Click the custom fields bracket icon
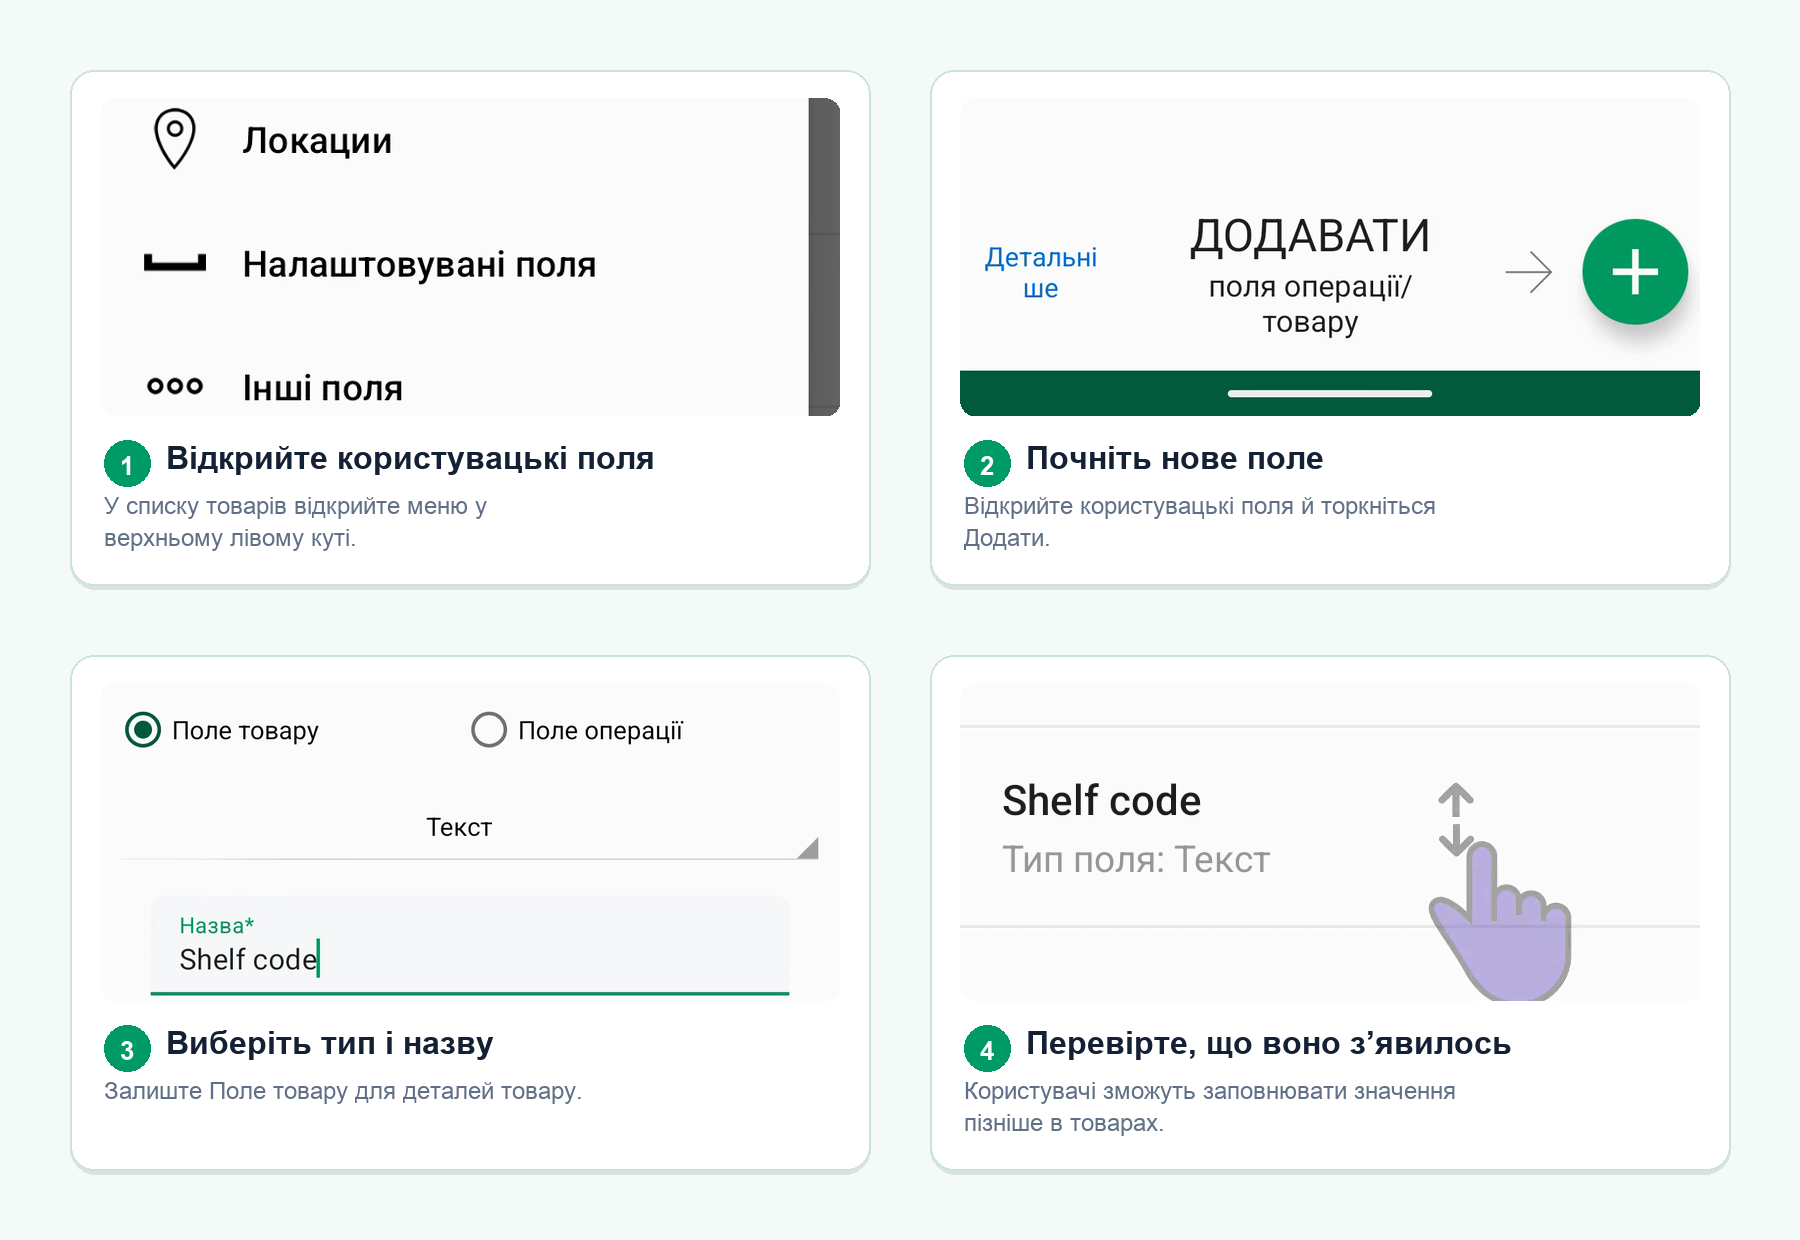Screen dimensions: 1800x1240 175,263
